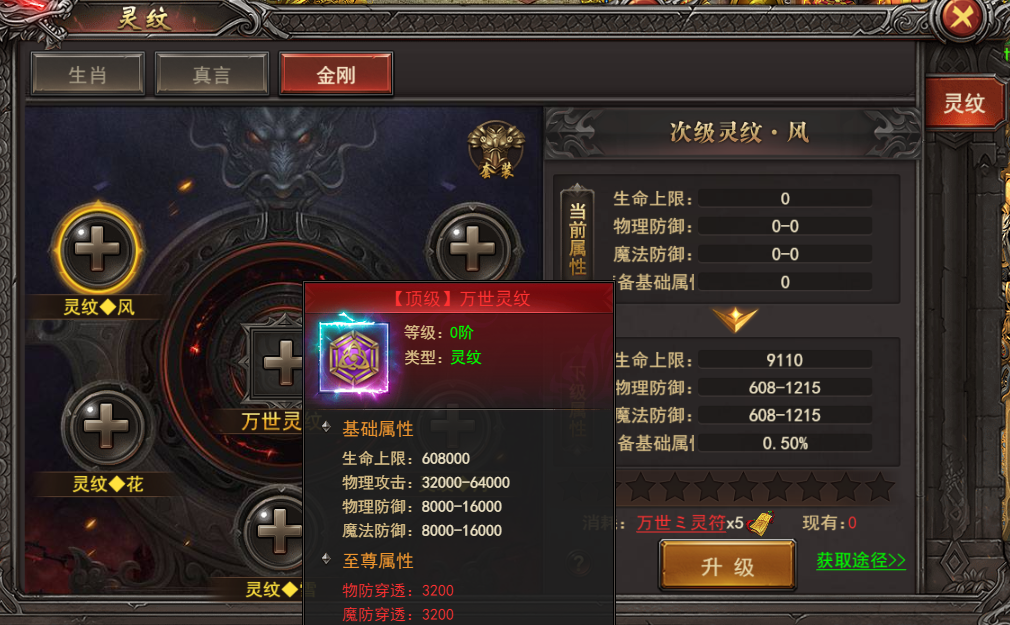Image resolution: width=1010 pixels, height=625 pixels.
Task: Open the 获取途径>> link
Action: (861, 561)
